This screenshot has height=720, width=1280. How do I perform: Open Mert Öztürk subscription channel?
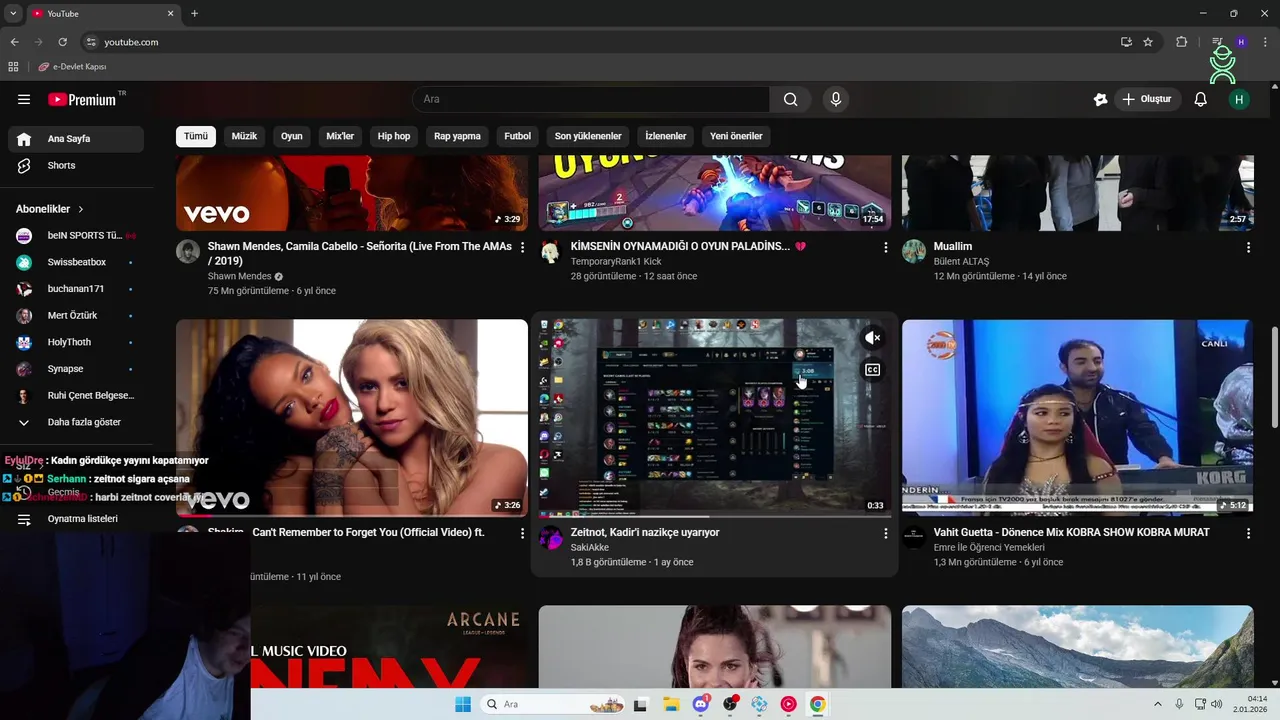(x=76, y=316)
